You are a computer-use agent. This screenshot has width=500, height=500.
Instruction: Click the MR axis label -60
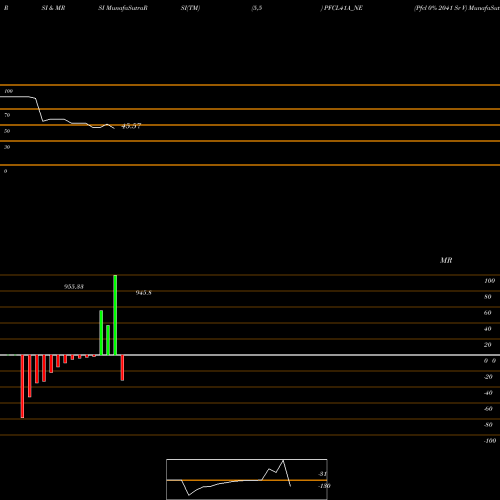point(488,409)
